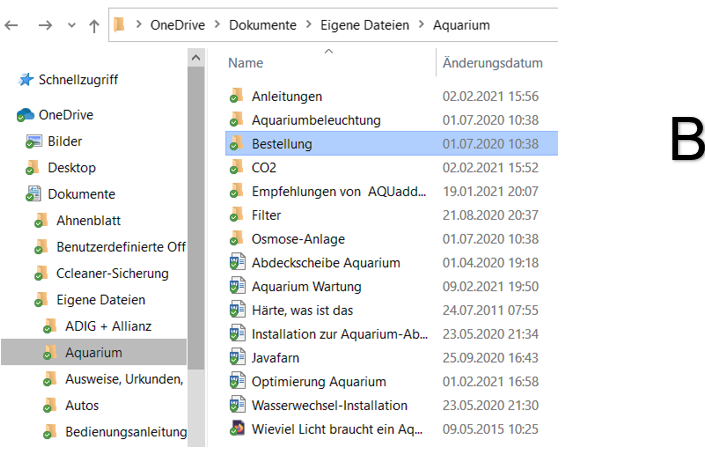Click the forward navigation arrow
This screenshot has width=705, height=451.
[x=45, y=25]
